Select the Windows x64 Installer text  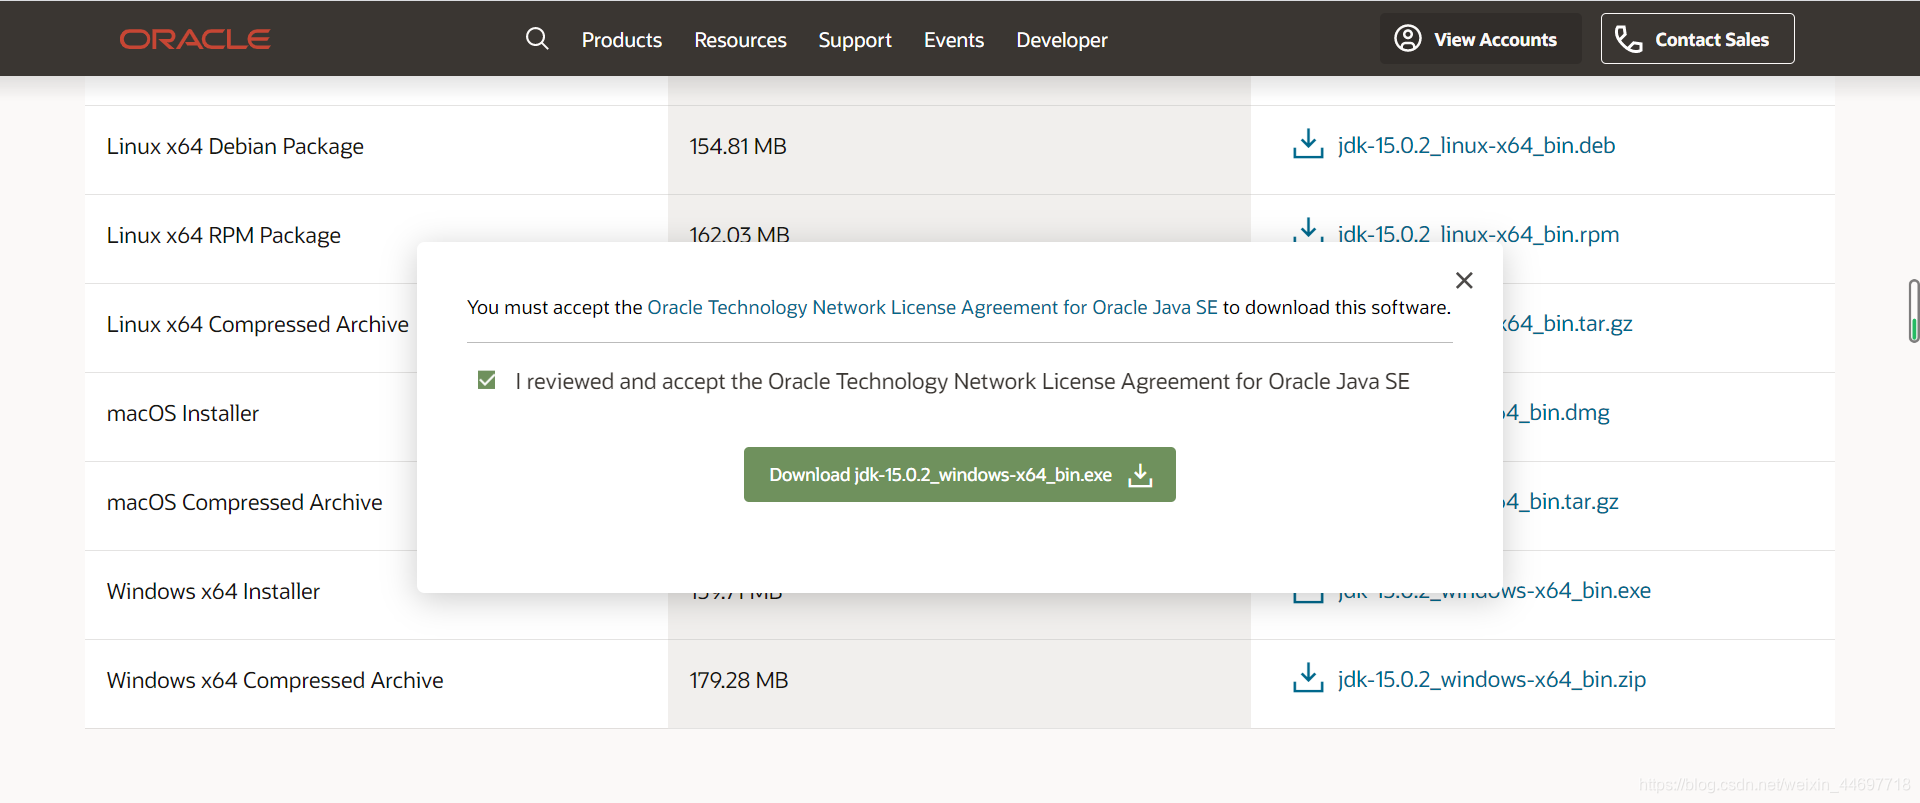(x=213, y=591)
